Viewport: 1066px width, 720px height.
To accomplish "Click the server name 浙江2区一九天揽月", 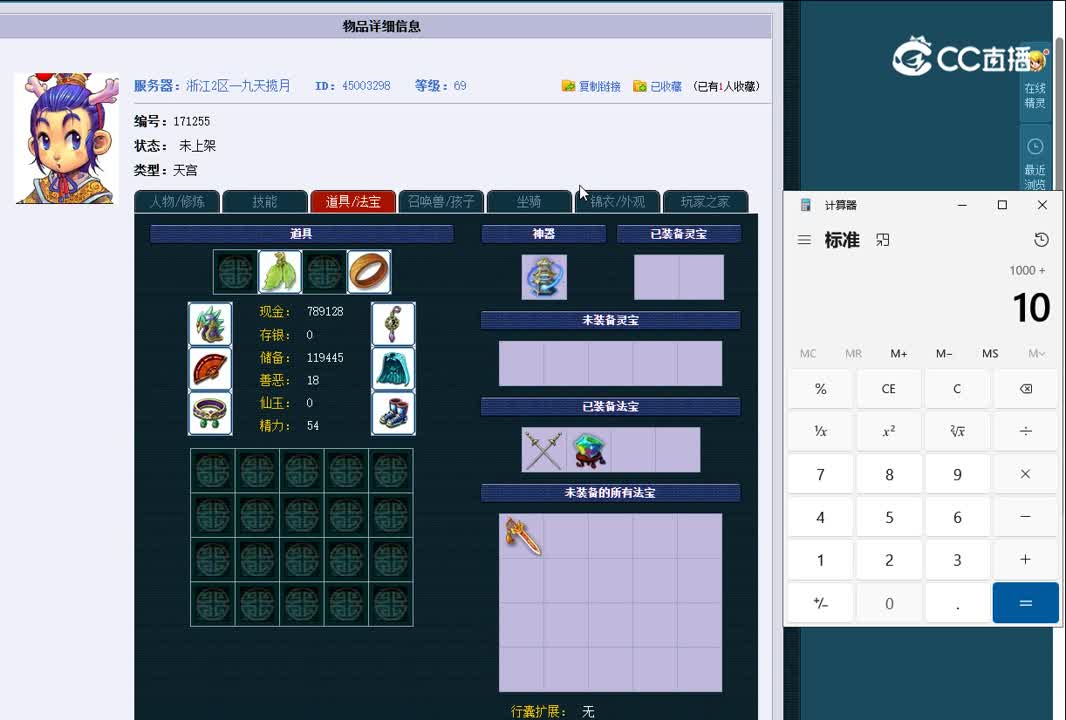I will [x=238, y=86].
